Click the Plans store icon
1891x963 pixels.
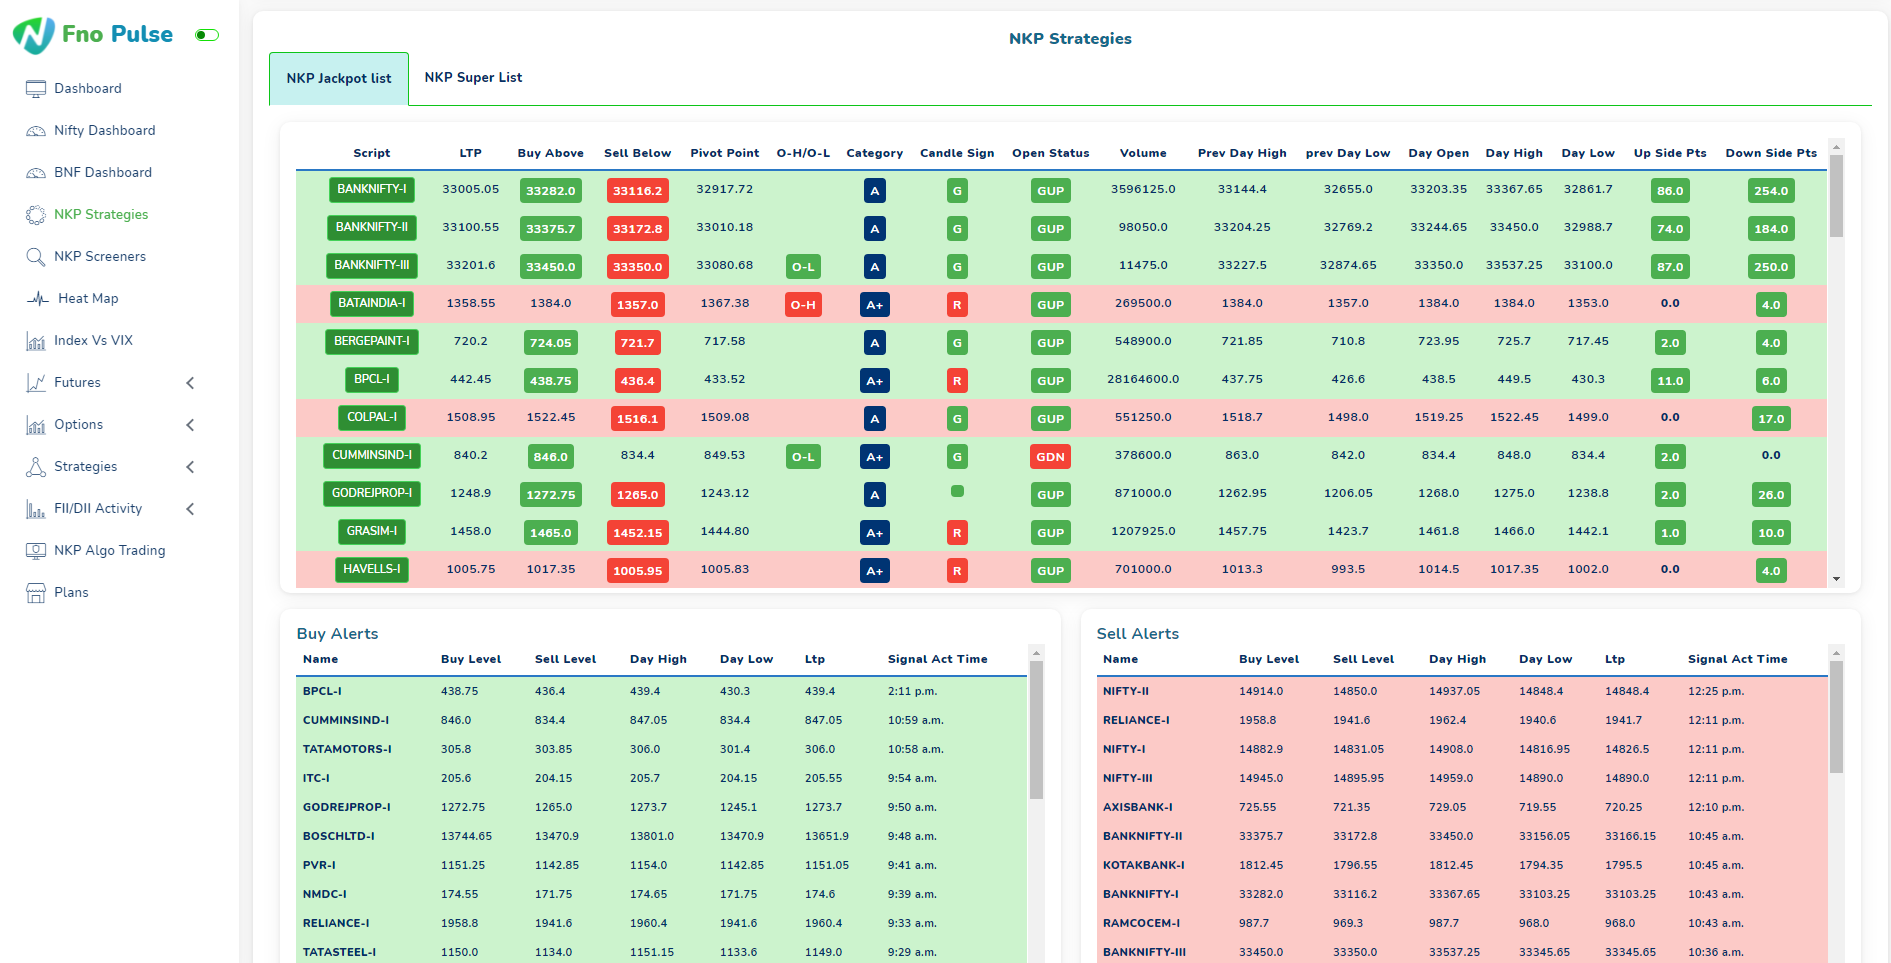pos(36,593)
